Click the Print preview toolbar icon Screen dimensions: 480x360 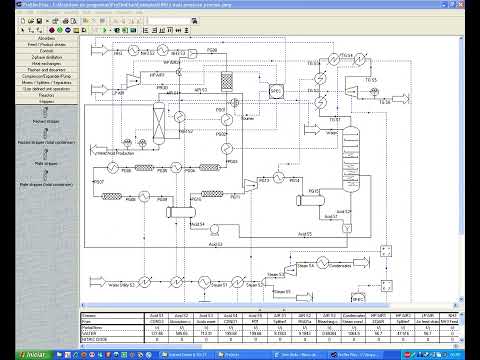[74, 21]
